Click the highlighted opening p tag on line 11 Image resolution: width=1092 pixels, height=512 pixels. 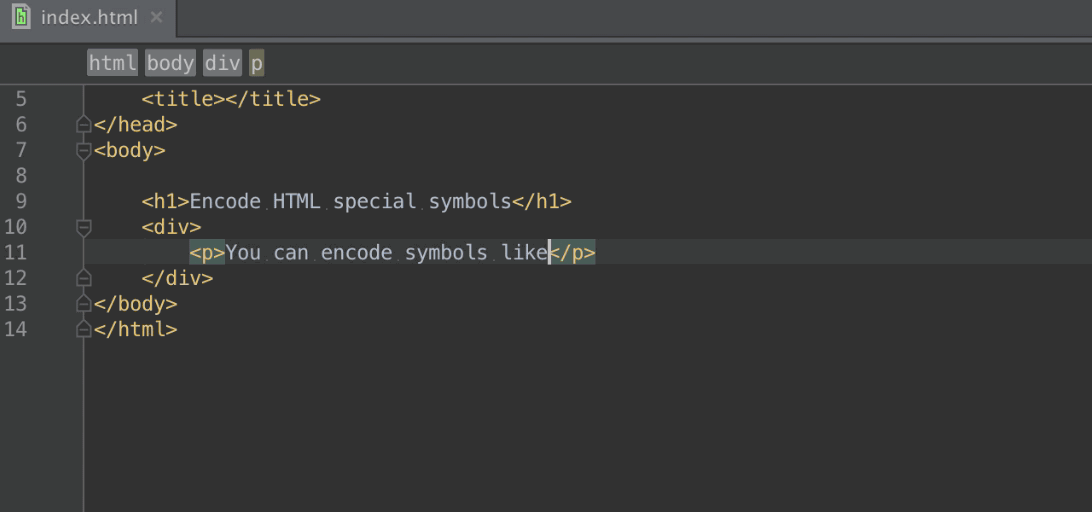207,253
